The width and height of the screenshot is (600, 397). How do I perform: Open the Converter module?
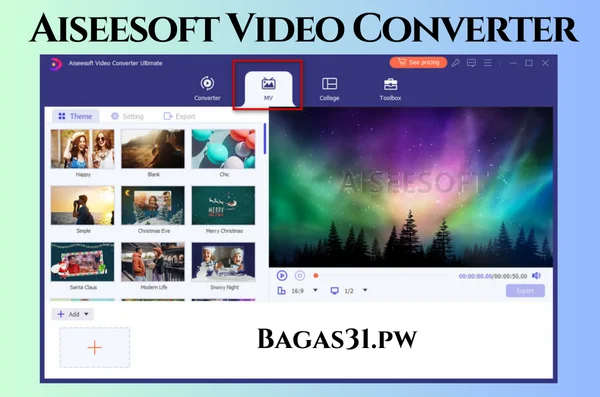(207, 88)
